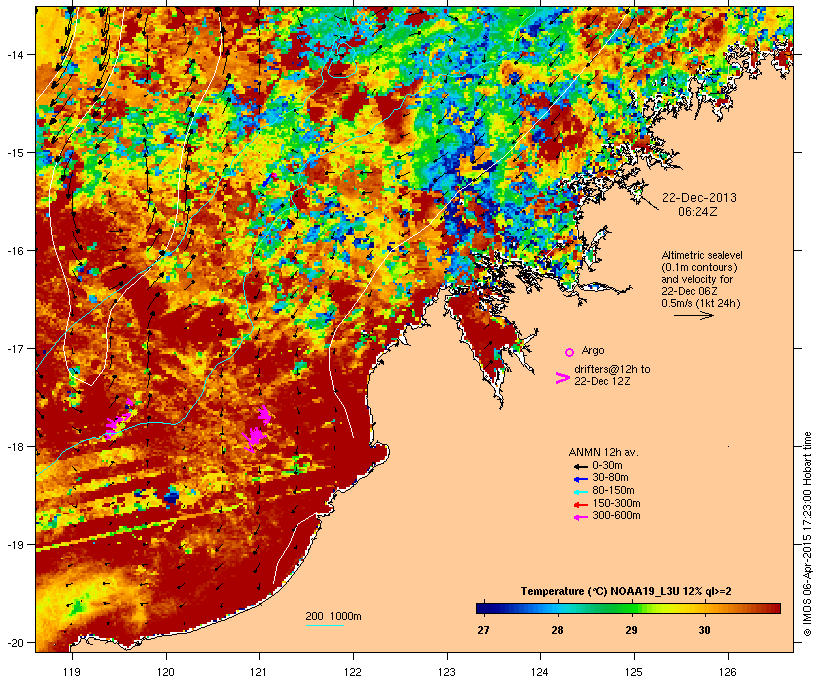
Task: Click the '300-600m' depth label
Action: point(617,516)
